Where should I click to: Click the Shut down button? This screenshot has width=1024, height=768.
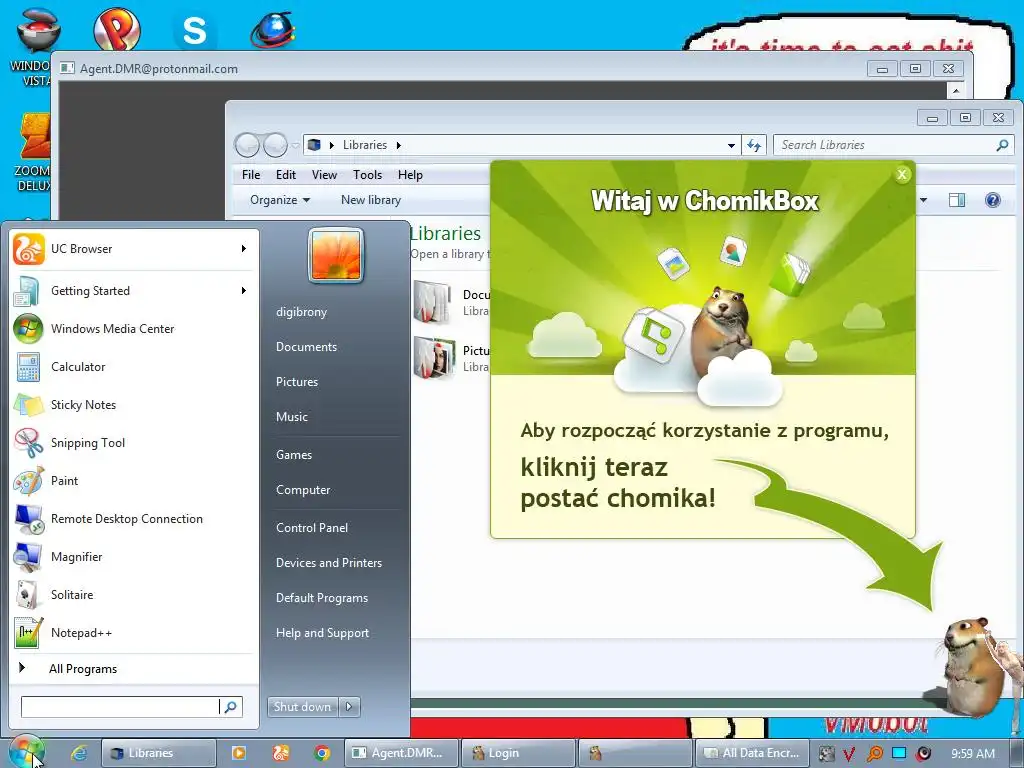point(302,706)
